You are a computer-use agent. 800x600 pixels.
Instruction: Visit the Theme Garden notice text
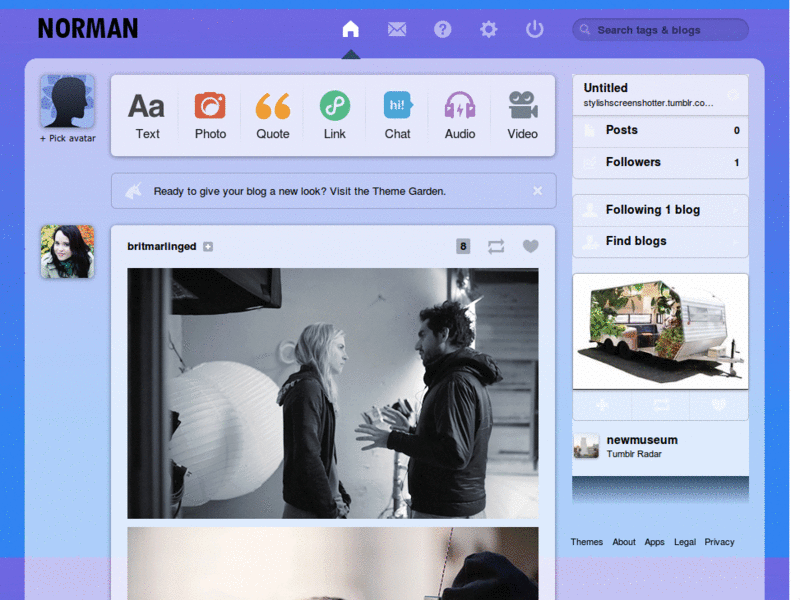tap(299, 191)
